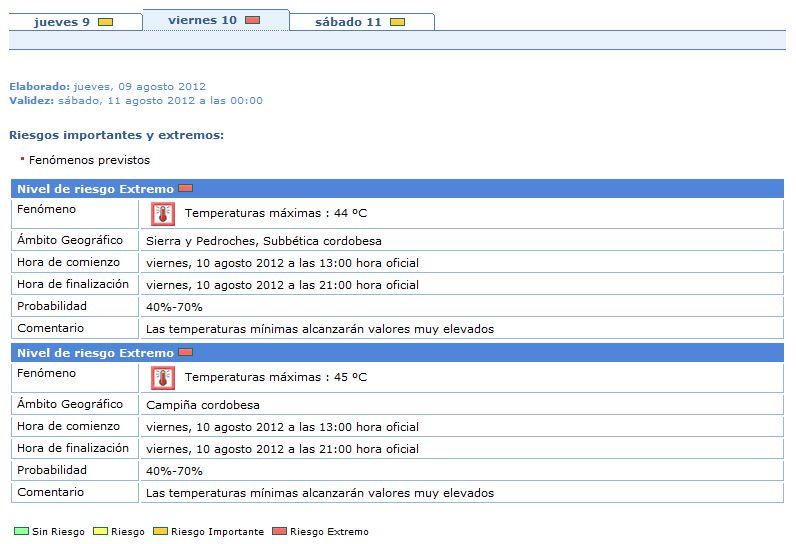Screen dimensions: 796x544
Task: Click the Riesgos importantes y extremos heading
Action: pos(116,135)
